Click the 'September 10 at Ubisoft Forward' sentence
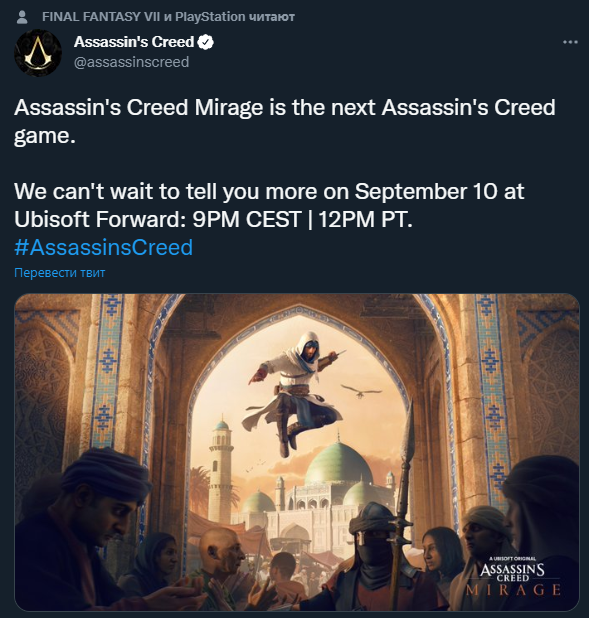Image resolution: width=589 pixels, height=618 pixels. coord(269,205)
